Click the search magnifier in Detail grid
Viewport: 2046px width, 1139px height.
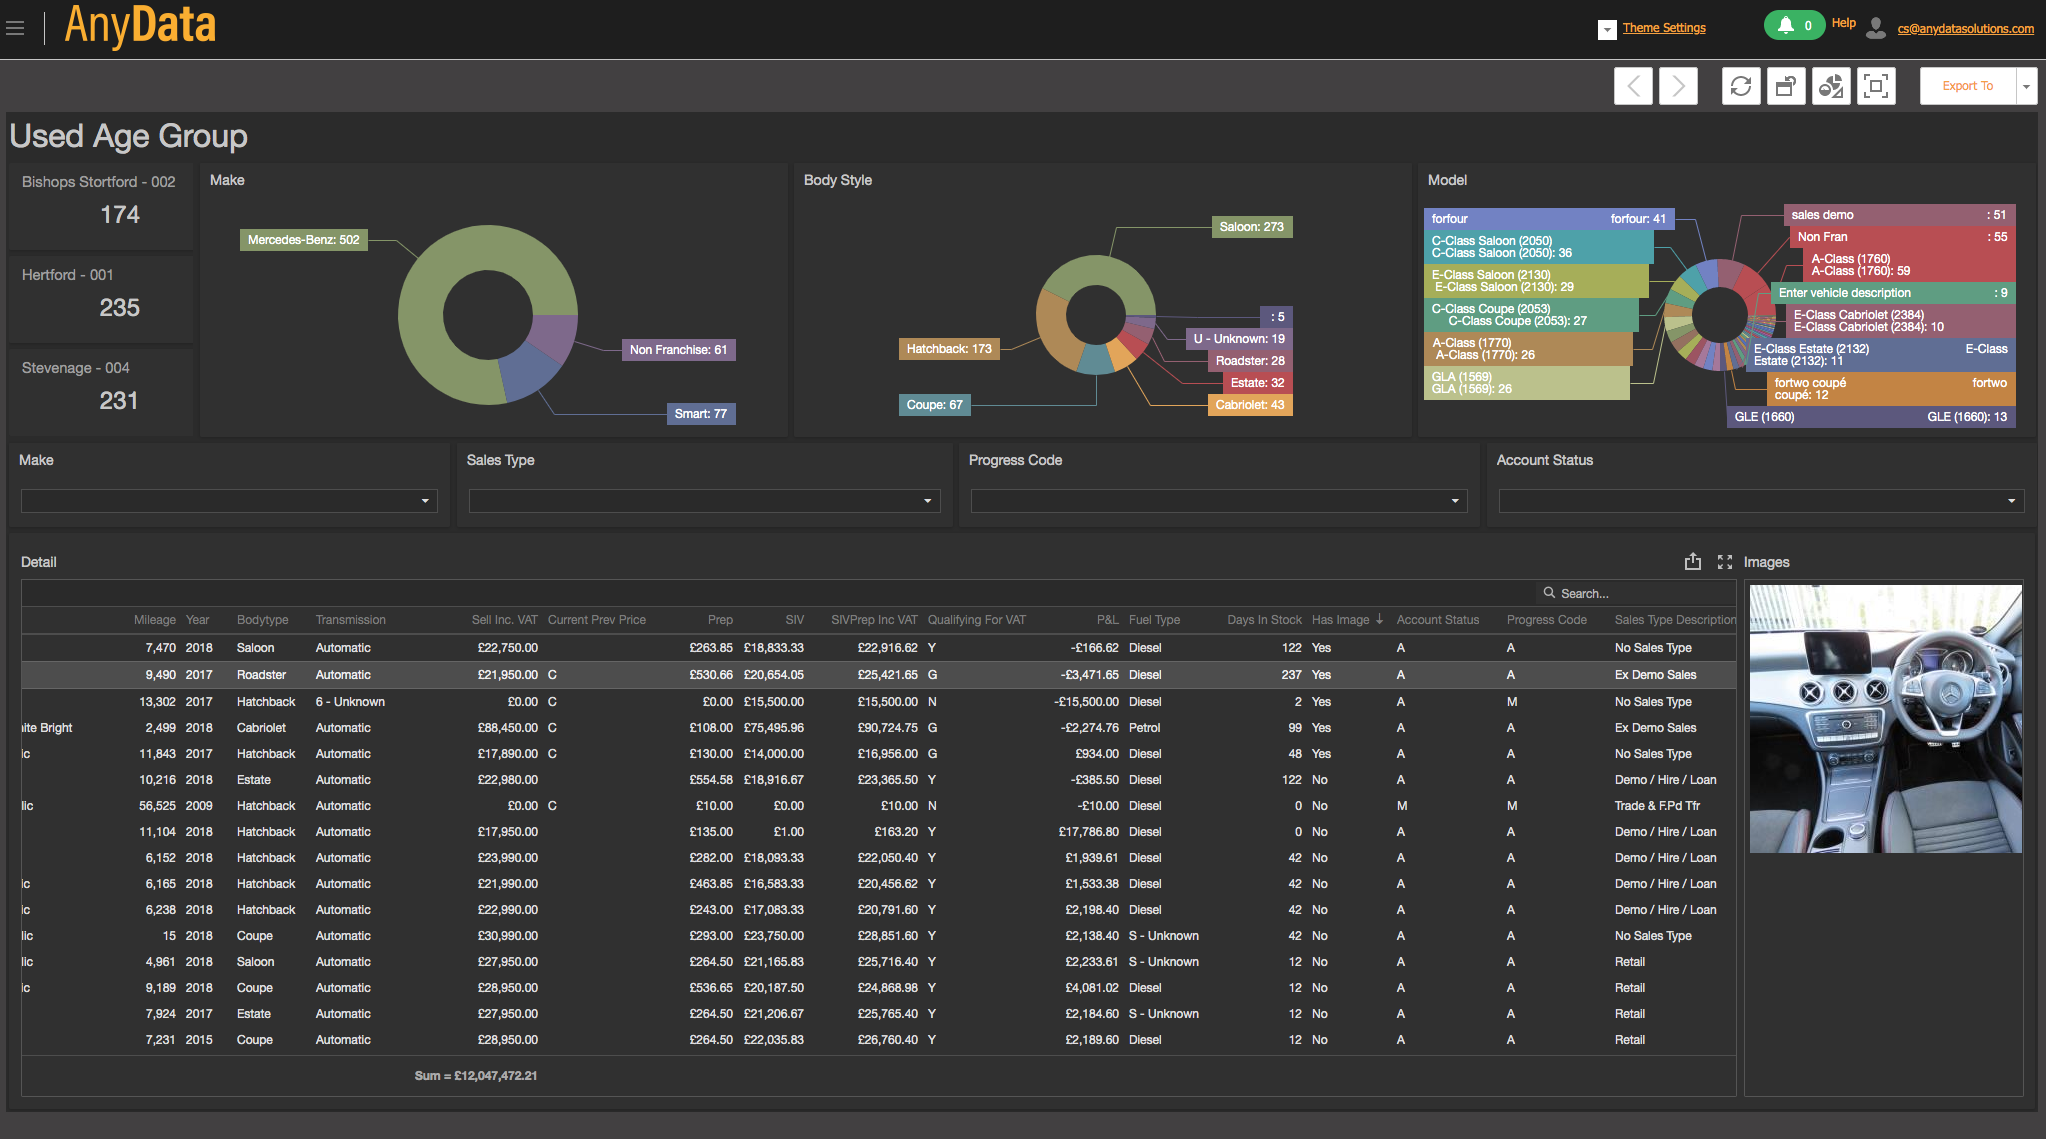point(1550,593)
